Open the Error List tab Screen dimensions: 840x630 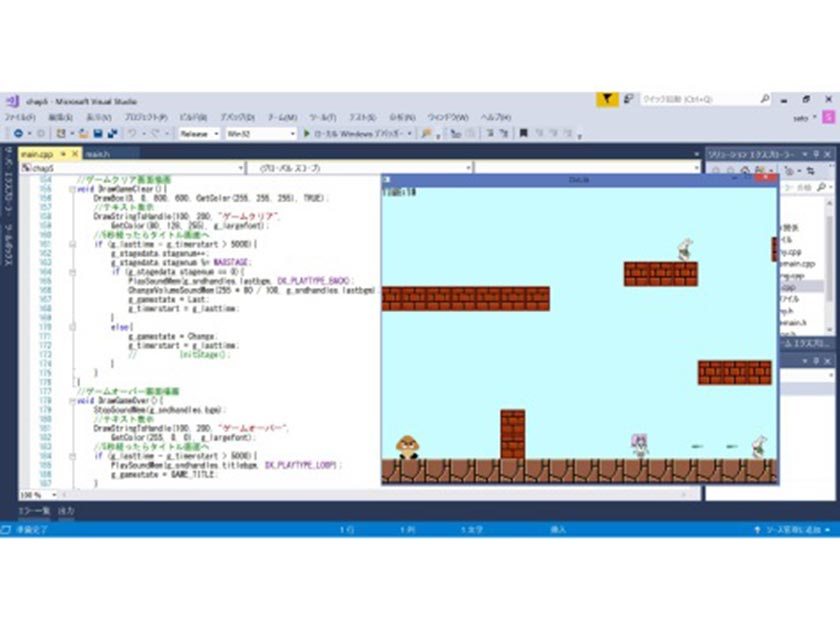pyautogui.click(x=34, y=511)
